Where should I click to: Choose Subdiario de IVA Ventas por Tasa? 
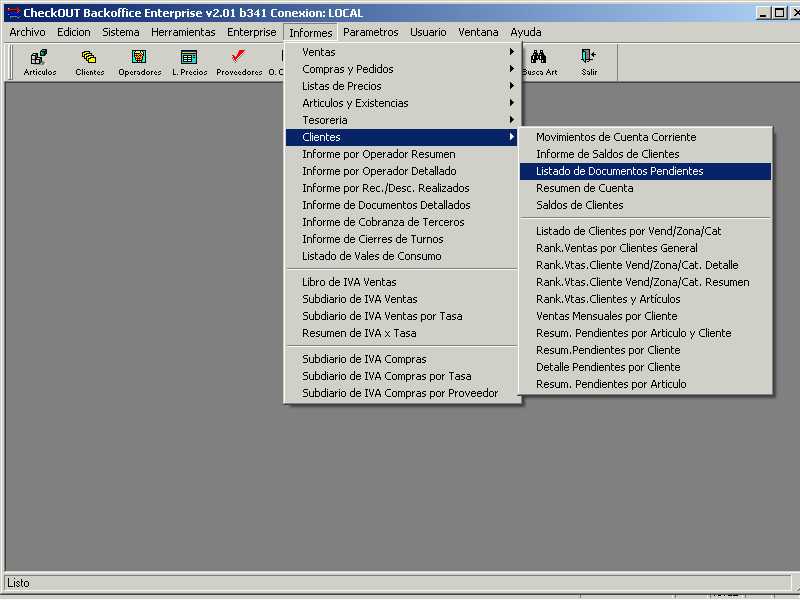(x=402, y=316)
